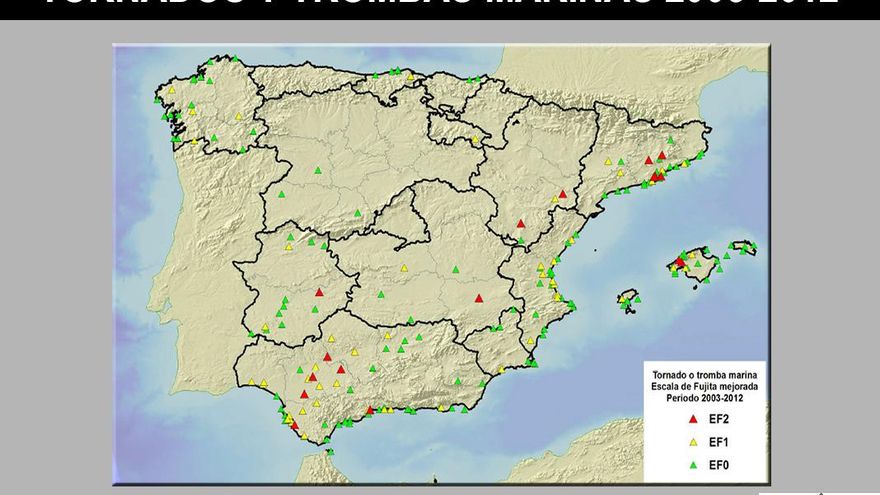Viewport: 880px width, 495px height.
Task: Click the red marker near Zaragoza
Action: [x=563, y=194]
